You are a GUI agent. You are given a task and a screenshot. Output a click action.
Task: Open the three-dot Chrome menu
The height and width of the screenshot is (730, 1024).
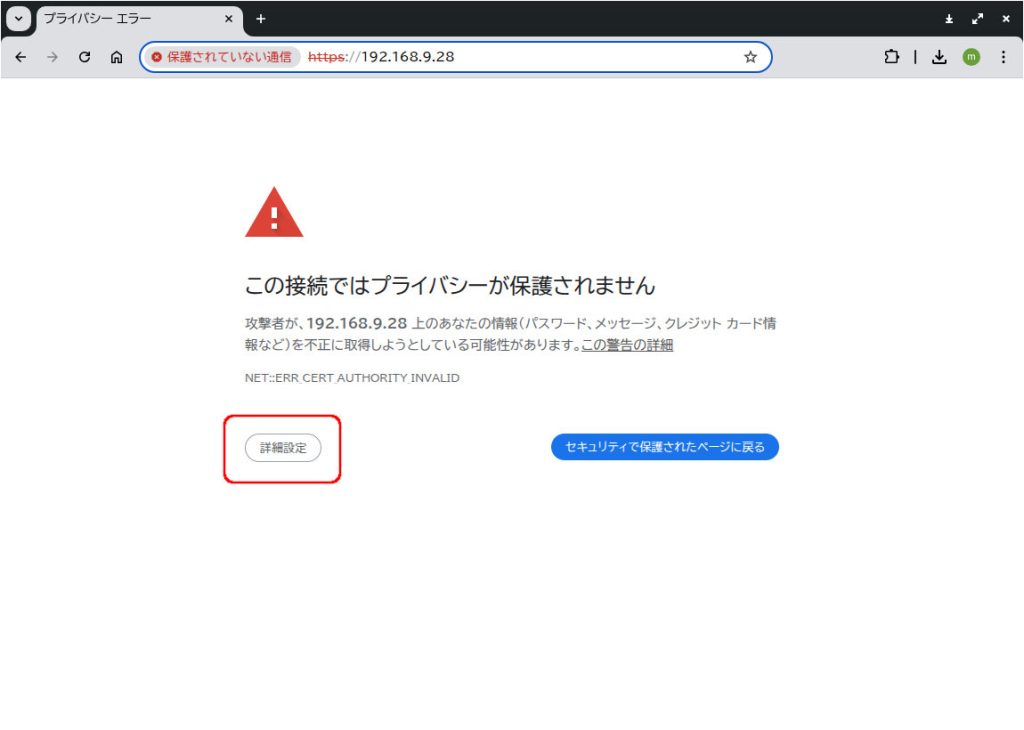coord(1003,57)
